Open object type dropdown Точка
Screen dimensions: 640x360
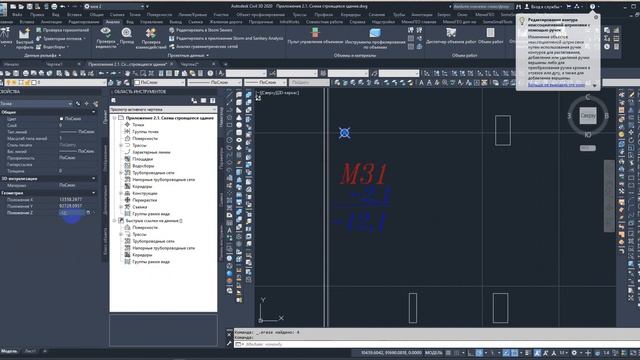tap(36, 104)
